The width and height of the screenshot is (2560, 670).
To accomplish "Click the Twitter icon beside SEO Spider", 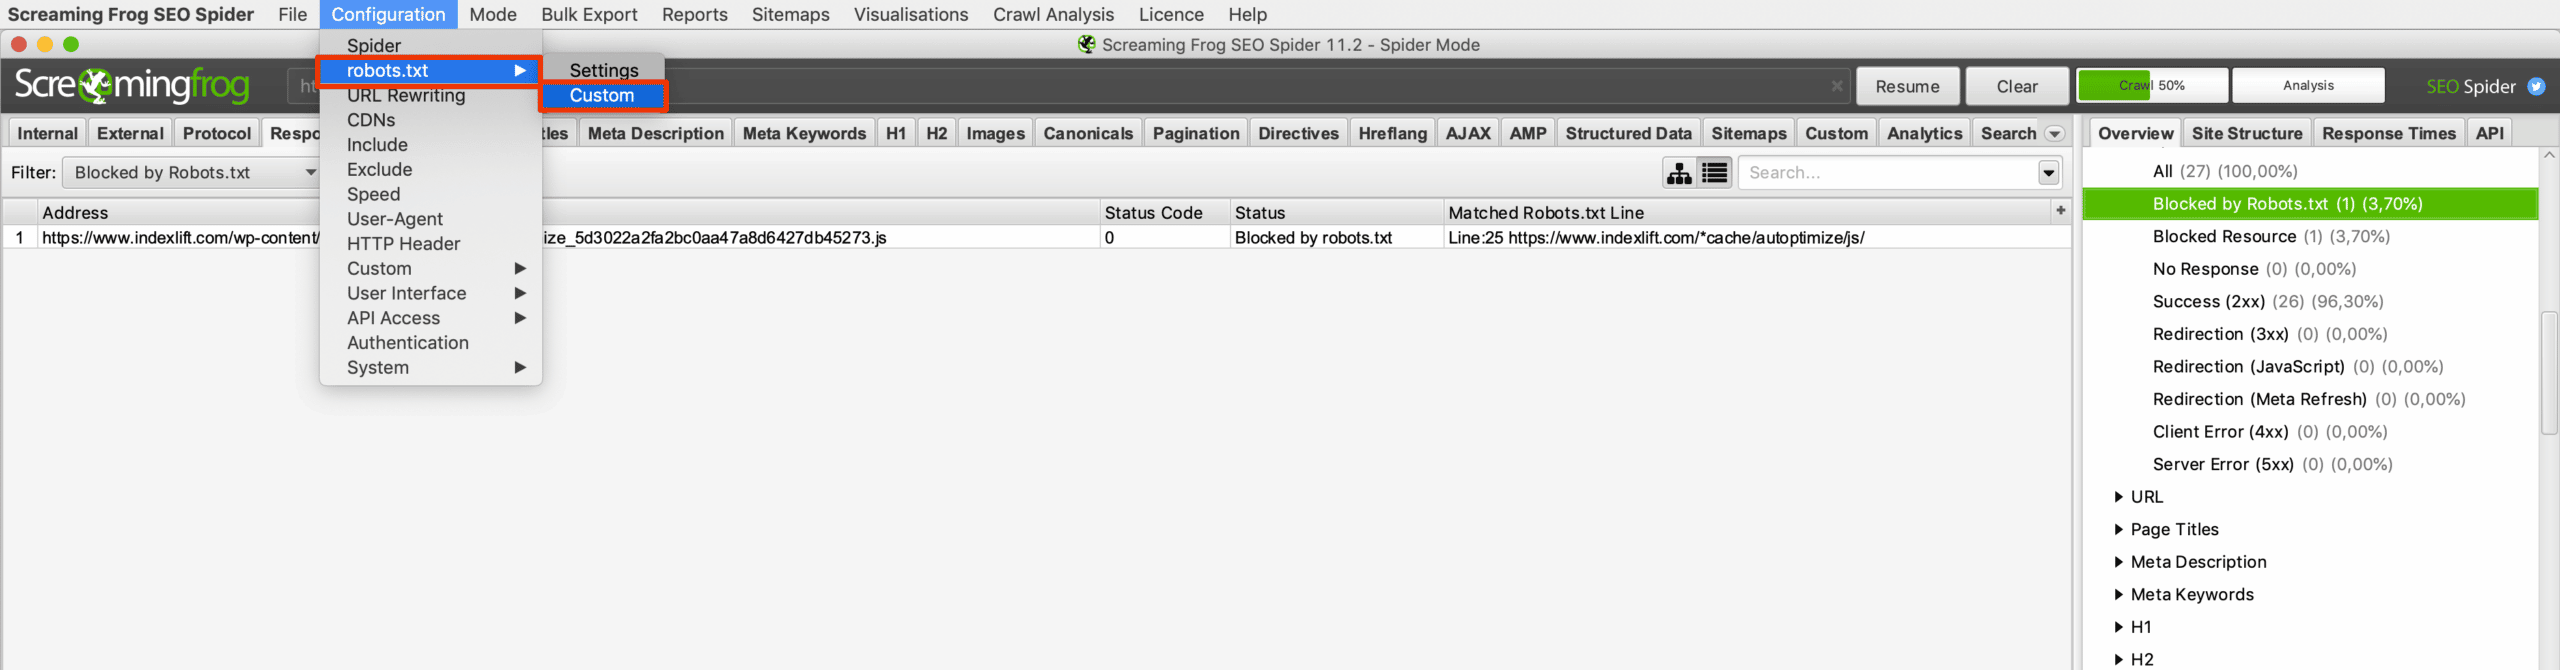I will (x=2536, y=86).
